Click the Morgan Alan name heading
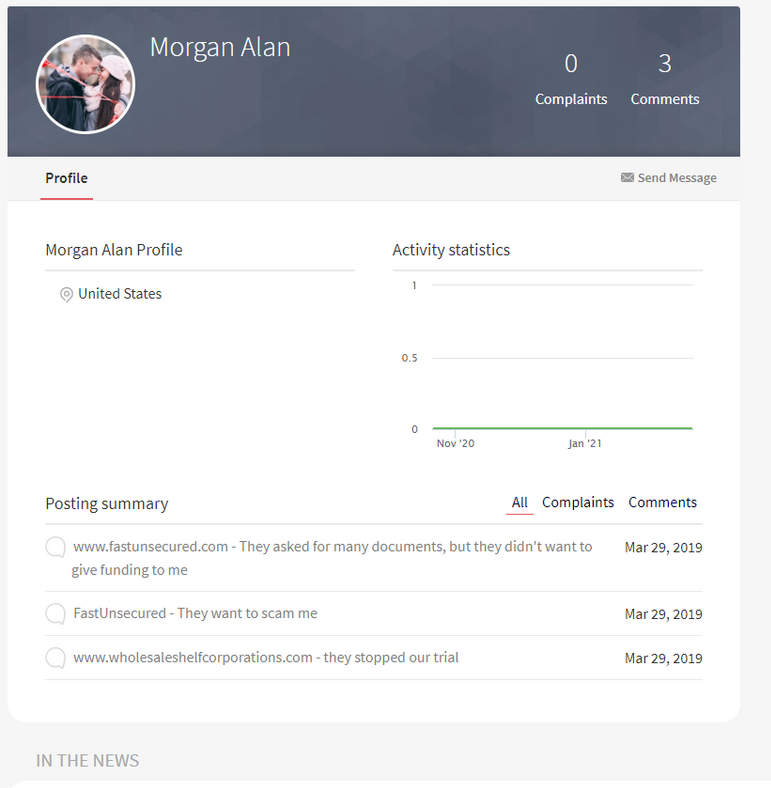This screenshot has height=788, width=771. [x=220, y=48]
